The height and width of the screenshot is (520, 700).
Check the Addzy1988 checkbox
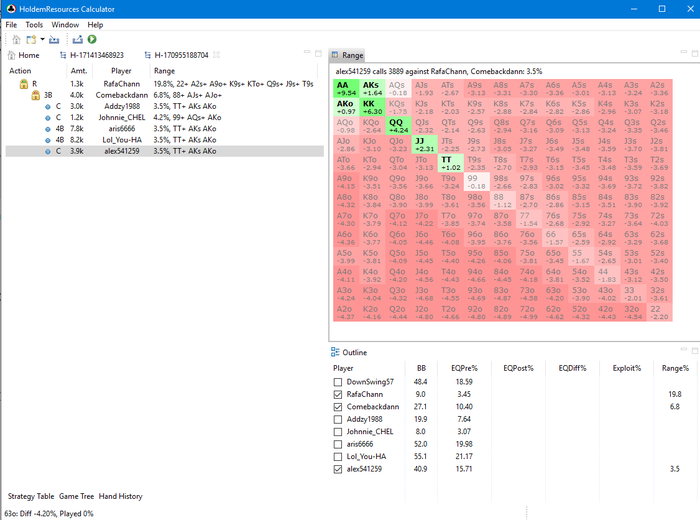(338, 420)
